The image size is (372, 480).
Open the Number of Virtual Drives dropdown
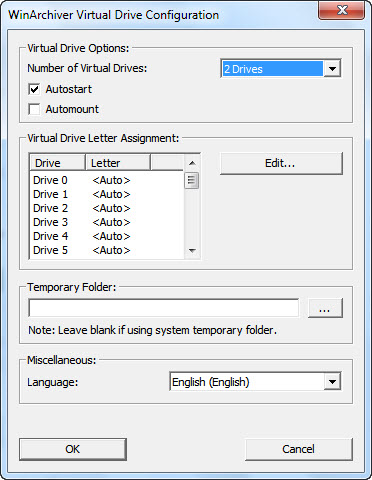(281, 69)
